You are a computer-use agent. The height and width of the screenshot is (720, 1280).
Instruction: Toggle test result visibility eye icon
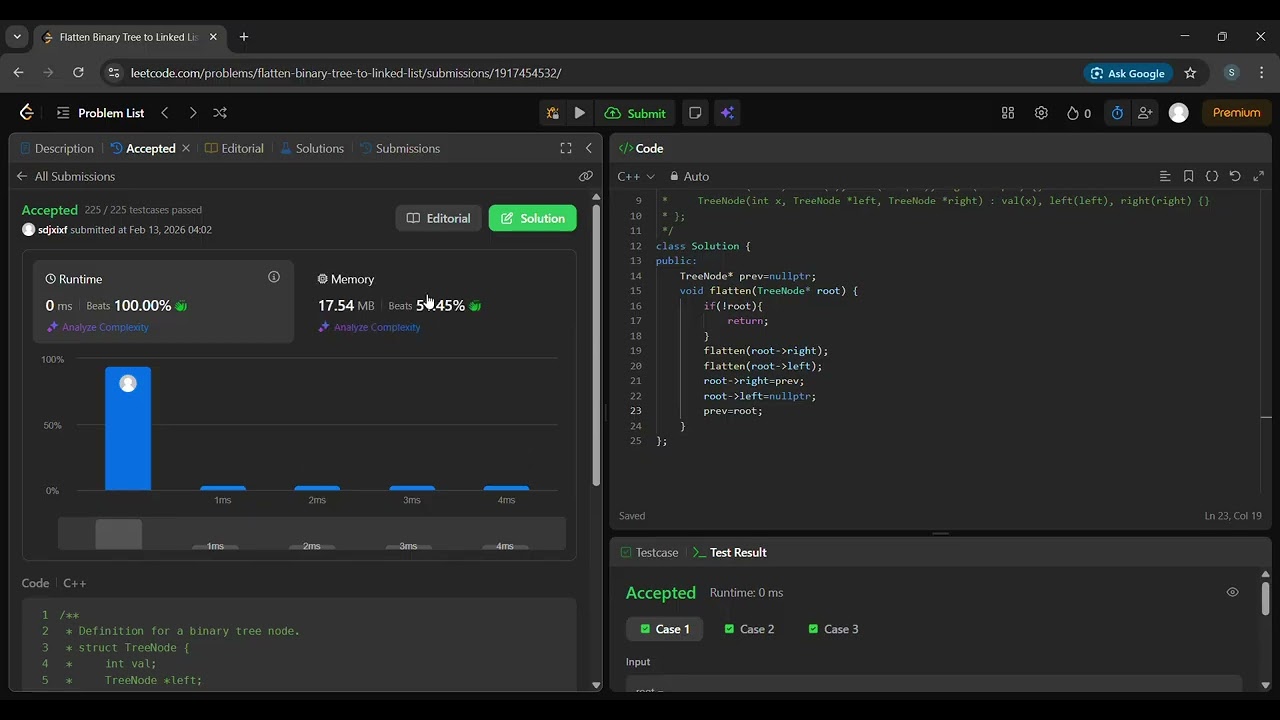(x=1232, y=592)
